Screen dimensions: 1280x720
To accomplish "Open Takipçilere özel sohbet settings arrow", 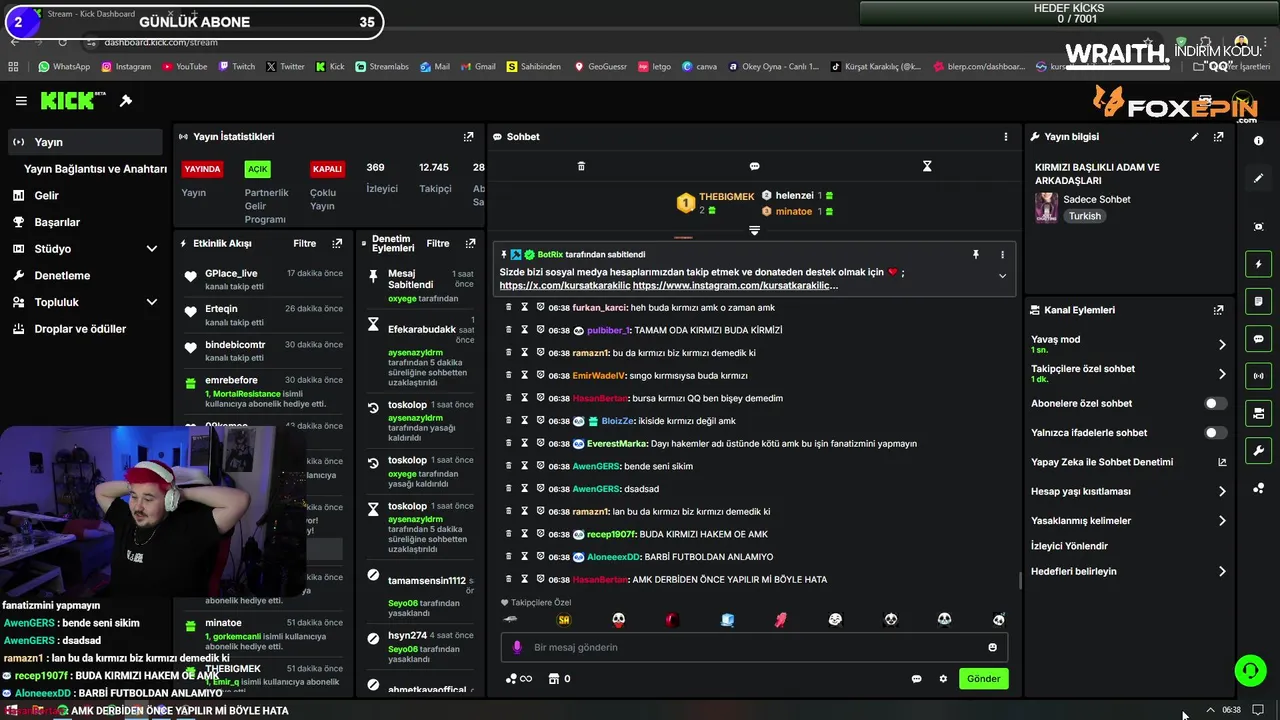I will (x=1222, y=374).
